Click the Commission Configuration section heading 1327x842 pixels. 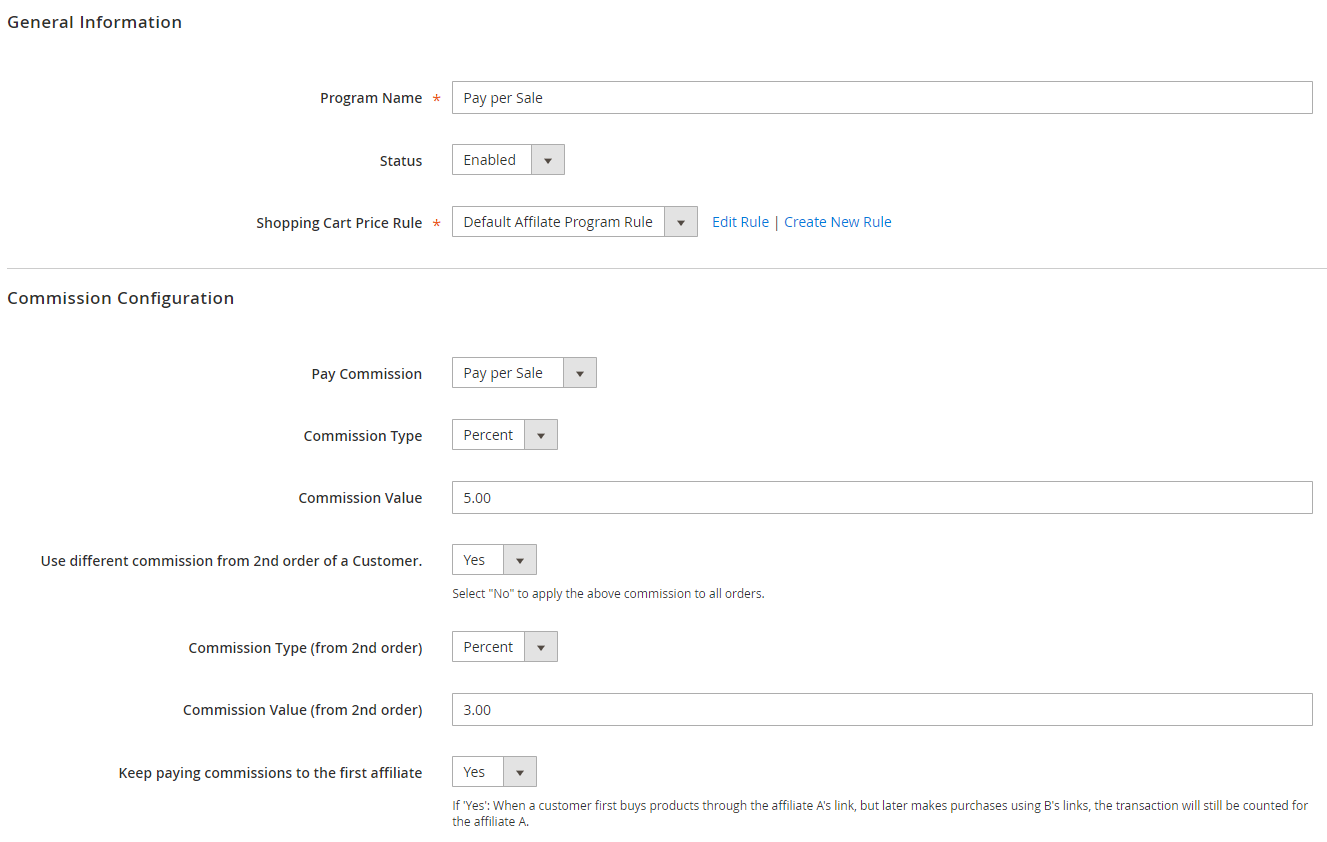coord(121,298)
